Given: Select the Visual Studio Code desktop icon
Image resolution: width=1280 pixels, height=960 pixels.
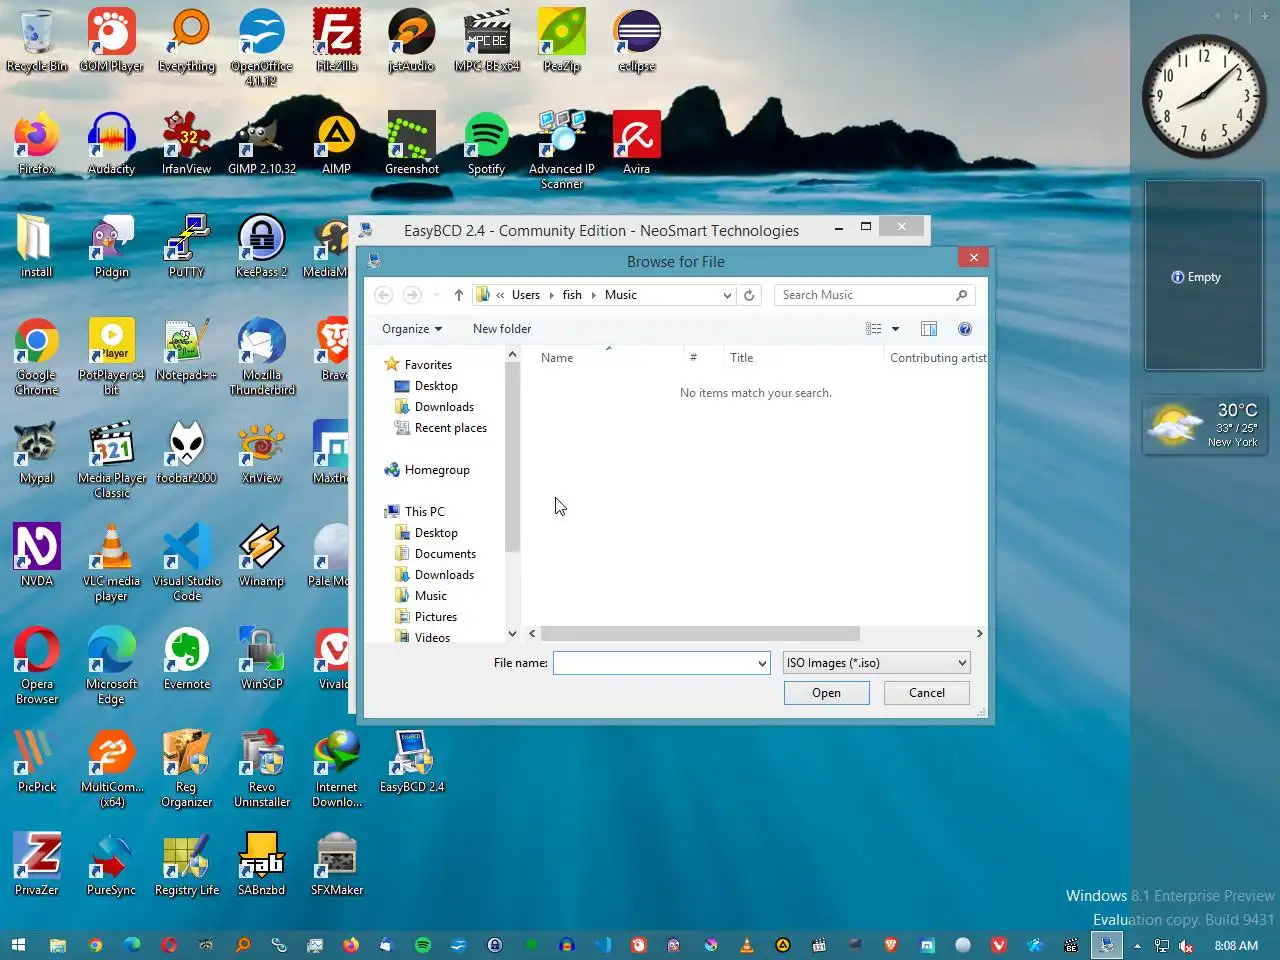Looking at the screenshot, I should [187, 562].
